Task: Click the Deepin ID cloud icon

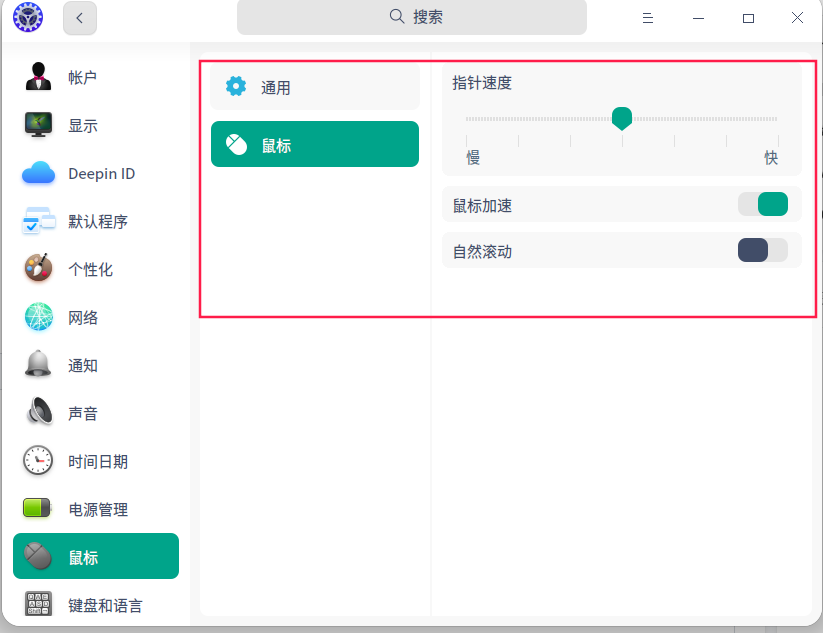Action: [38, 173]
